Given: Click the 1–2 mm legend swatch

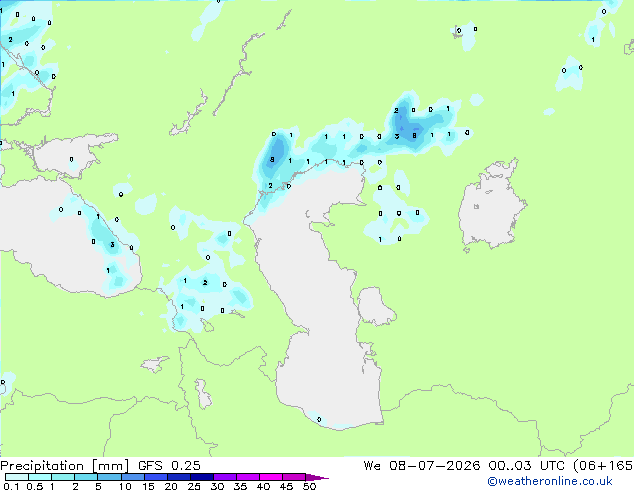Looking at the screenshot, I should click(x=63, y=477).
